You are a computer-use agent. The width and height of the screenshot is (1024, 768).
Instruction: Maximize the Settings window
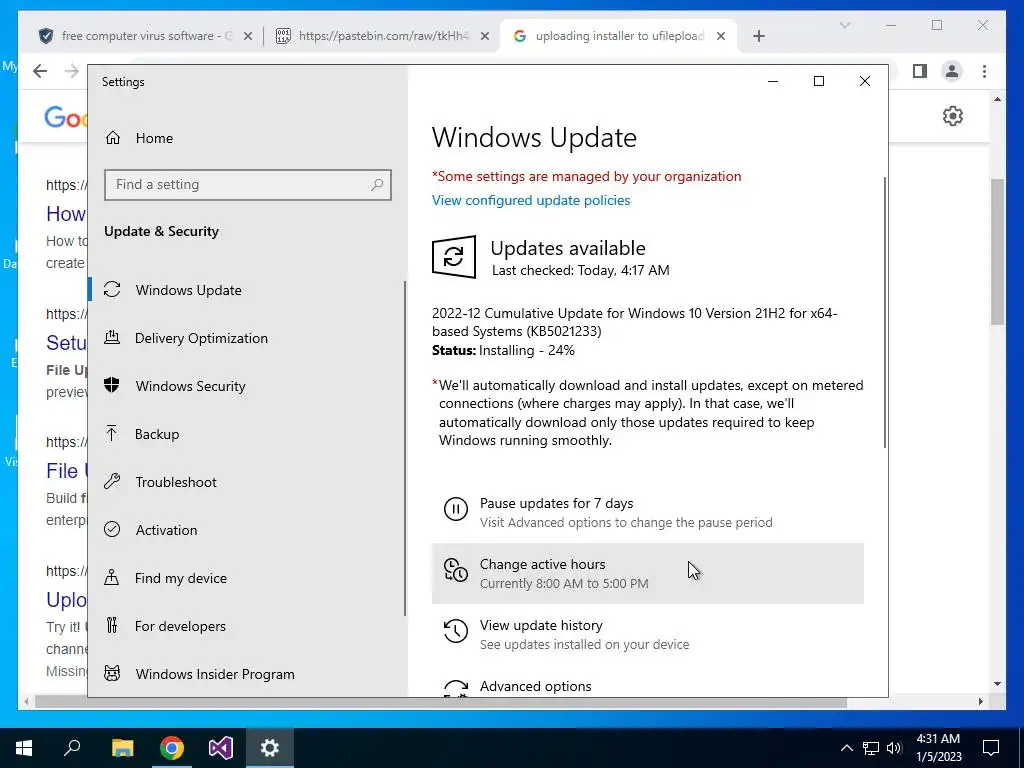(x=818, y=81)
